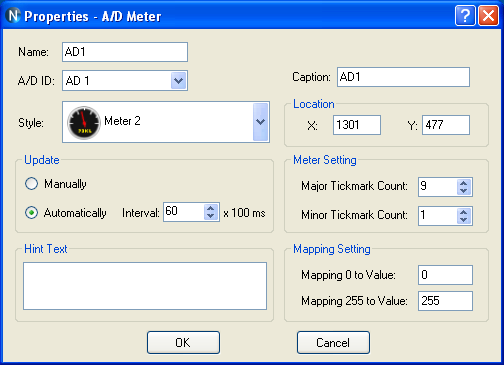Click the Location Y input field
This screenshot has height=365, width=504.
[446, 125]
